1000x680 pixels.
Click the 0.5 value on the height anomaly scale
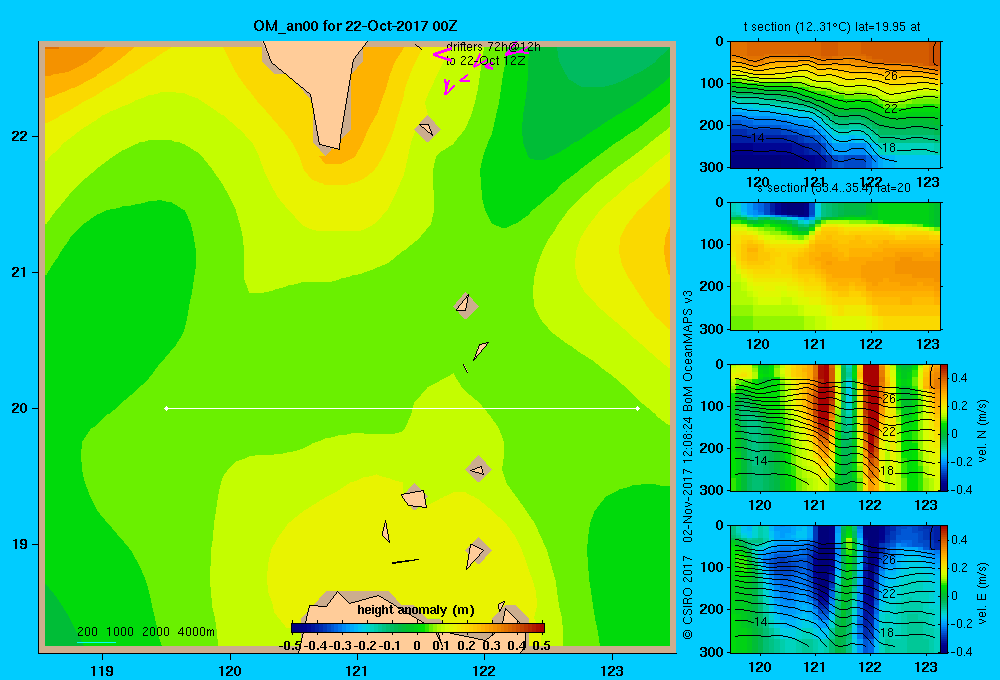point(541,646)
